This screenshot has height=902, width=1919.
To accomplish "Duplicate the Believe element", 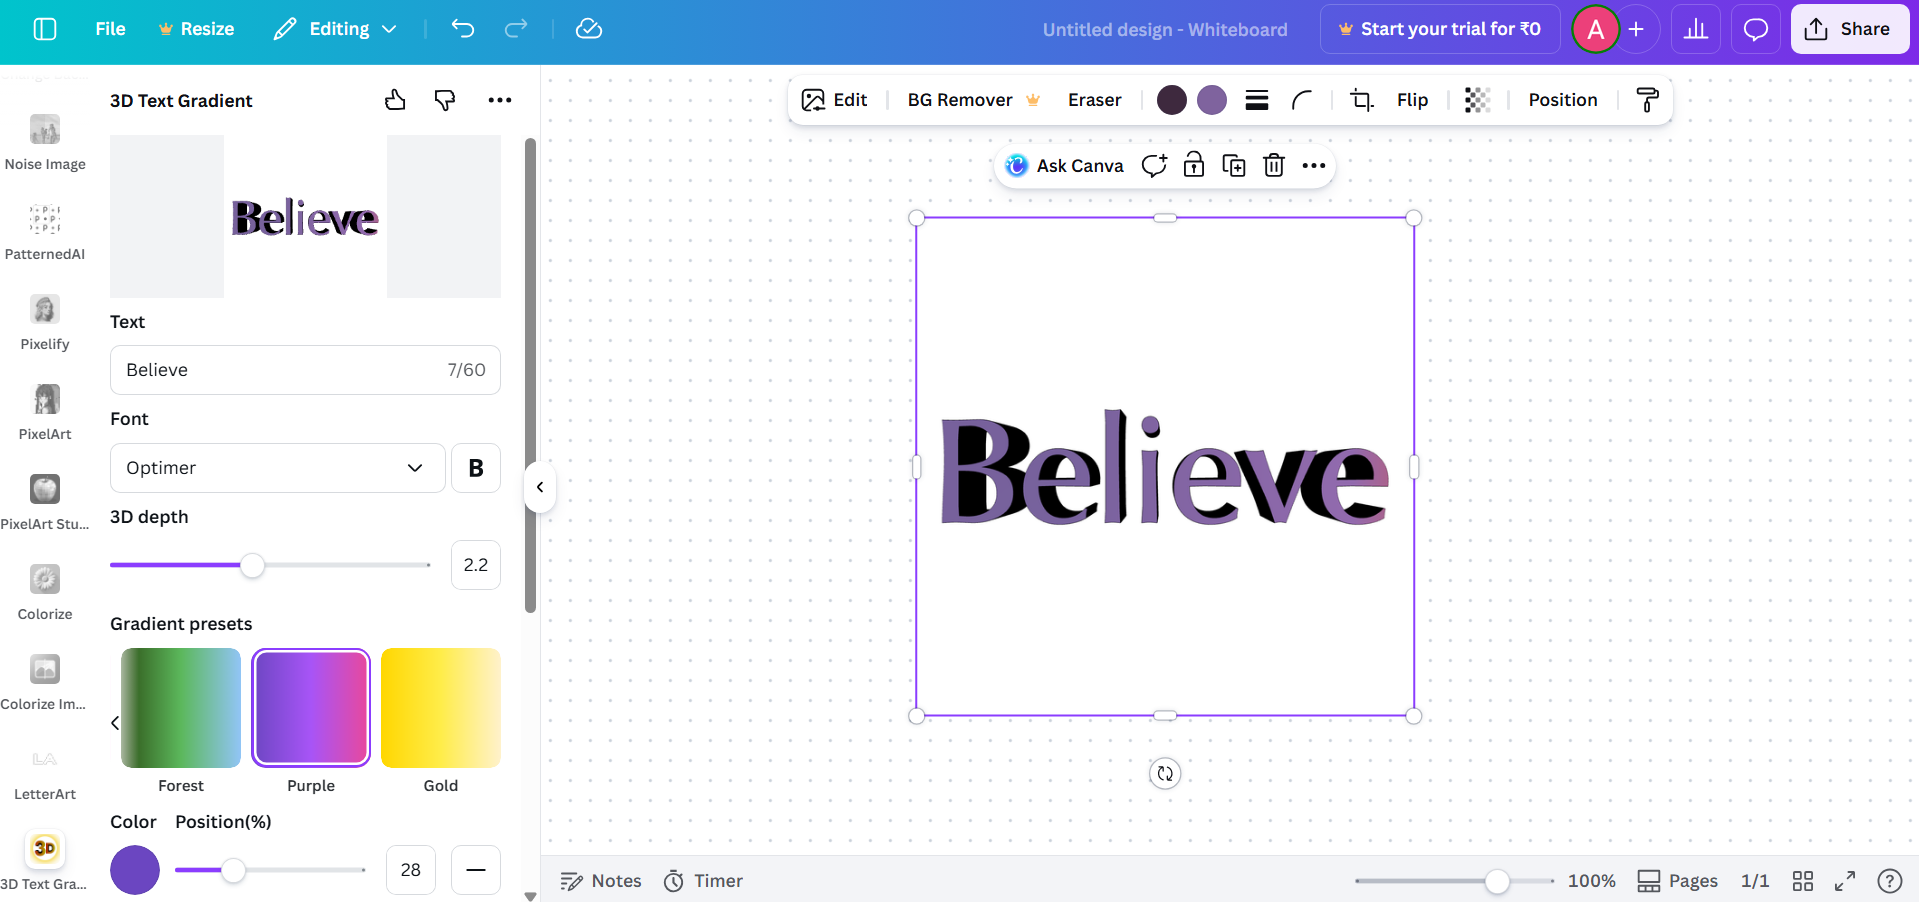I will coord(1233,165).
